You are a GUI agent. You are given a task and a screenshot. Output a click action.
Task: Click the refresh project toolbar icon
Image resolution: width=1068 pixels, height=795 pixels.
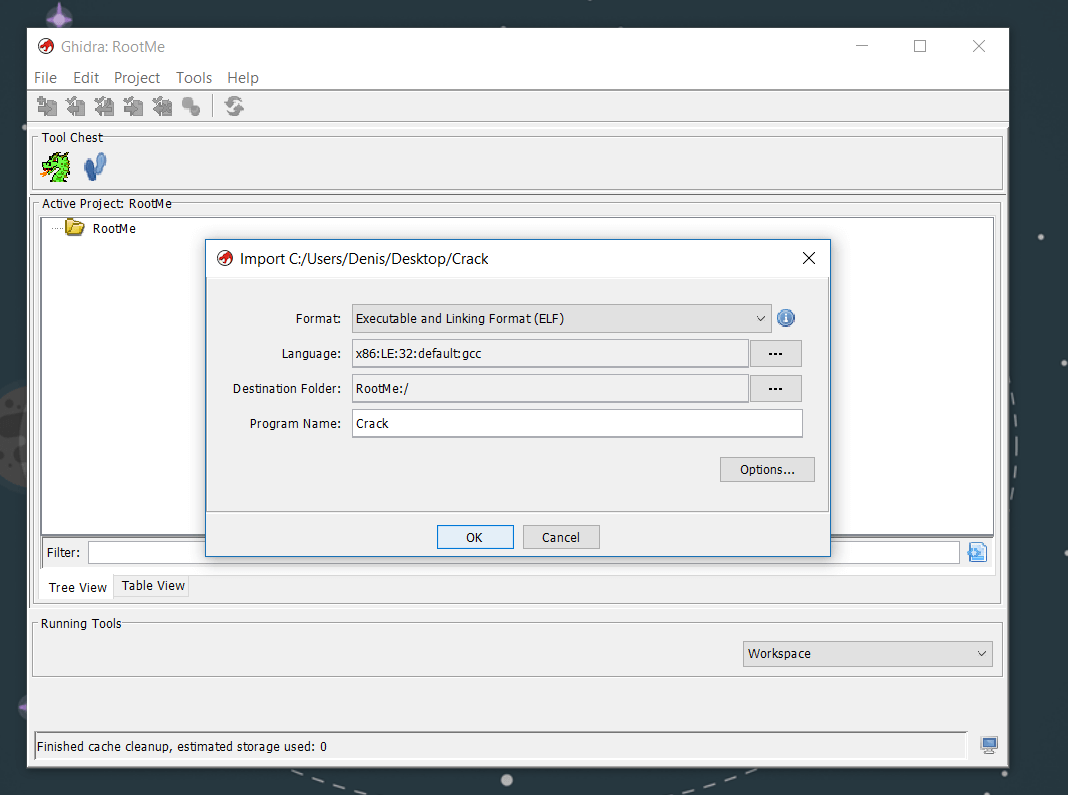[x=234, y=106]
